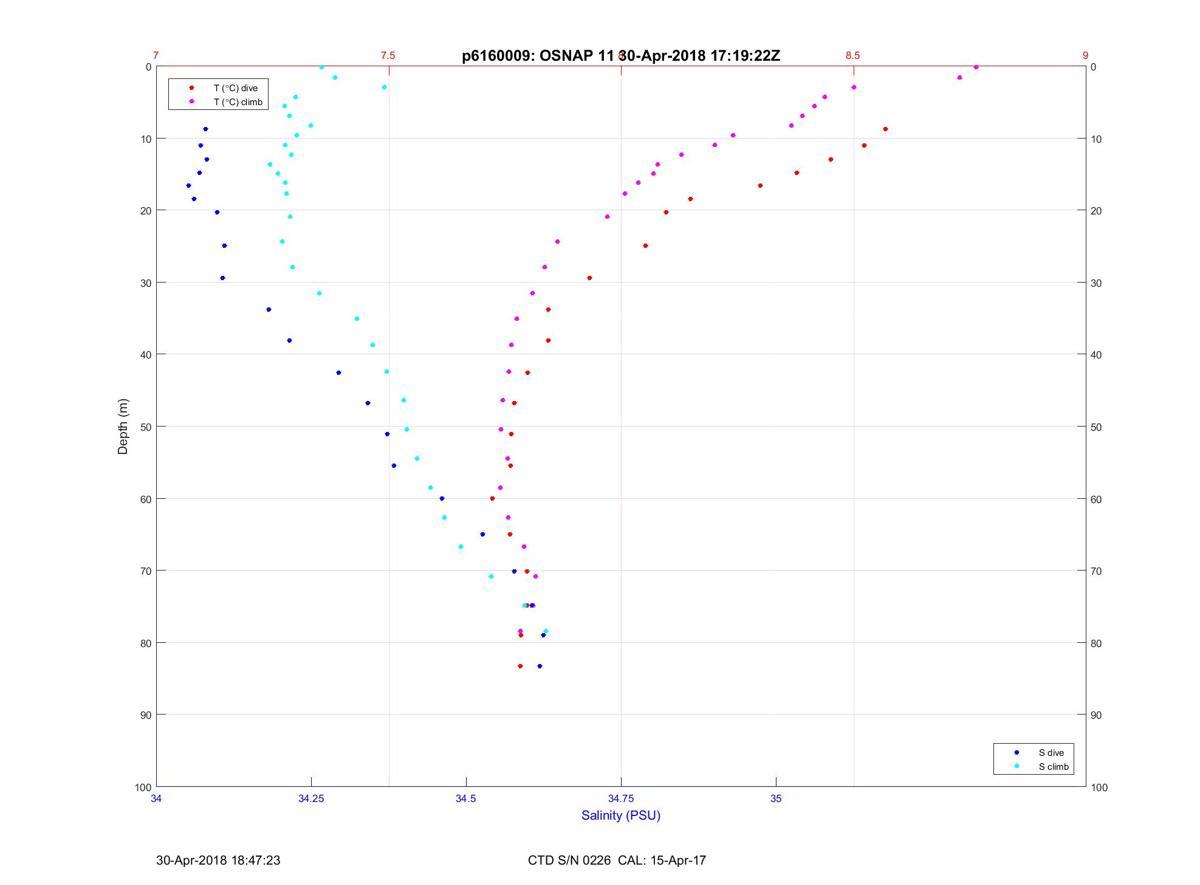Click the '30' depth tick on left axis
This screenshot has width=1200, height=885.
pyautogui.click(x=145, y=283)
